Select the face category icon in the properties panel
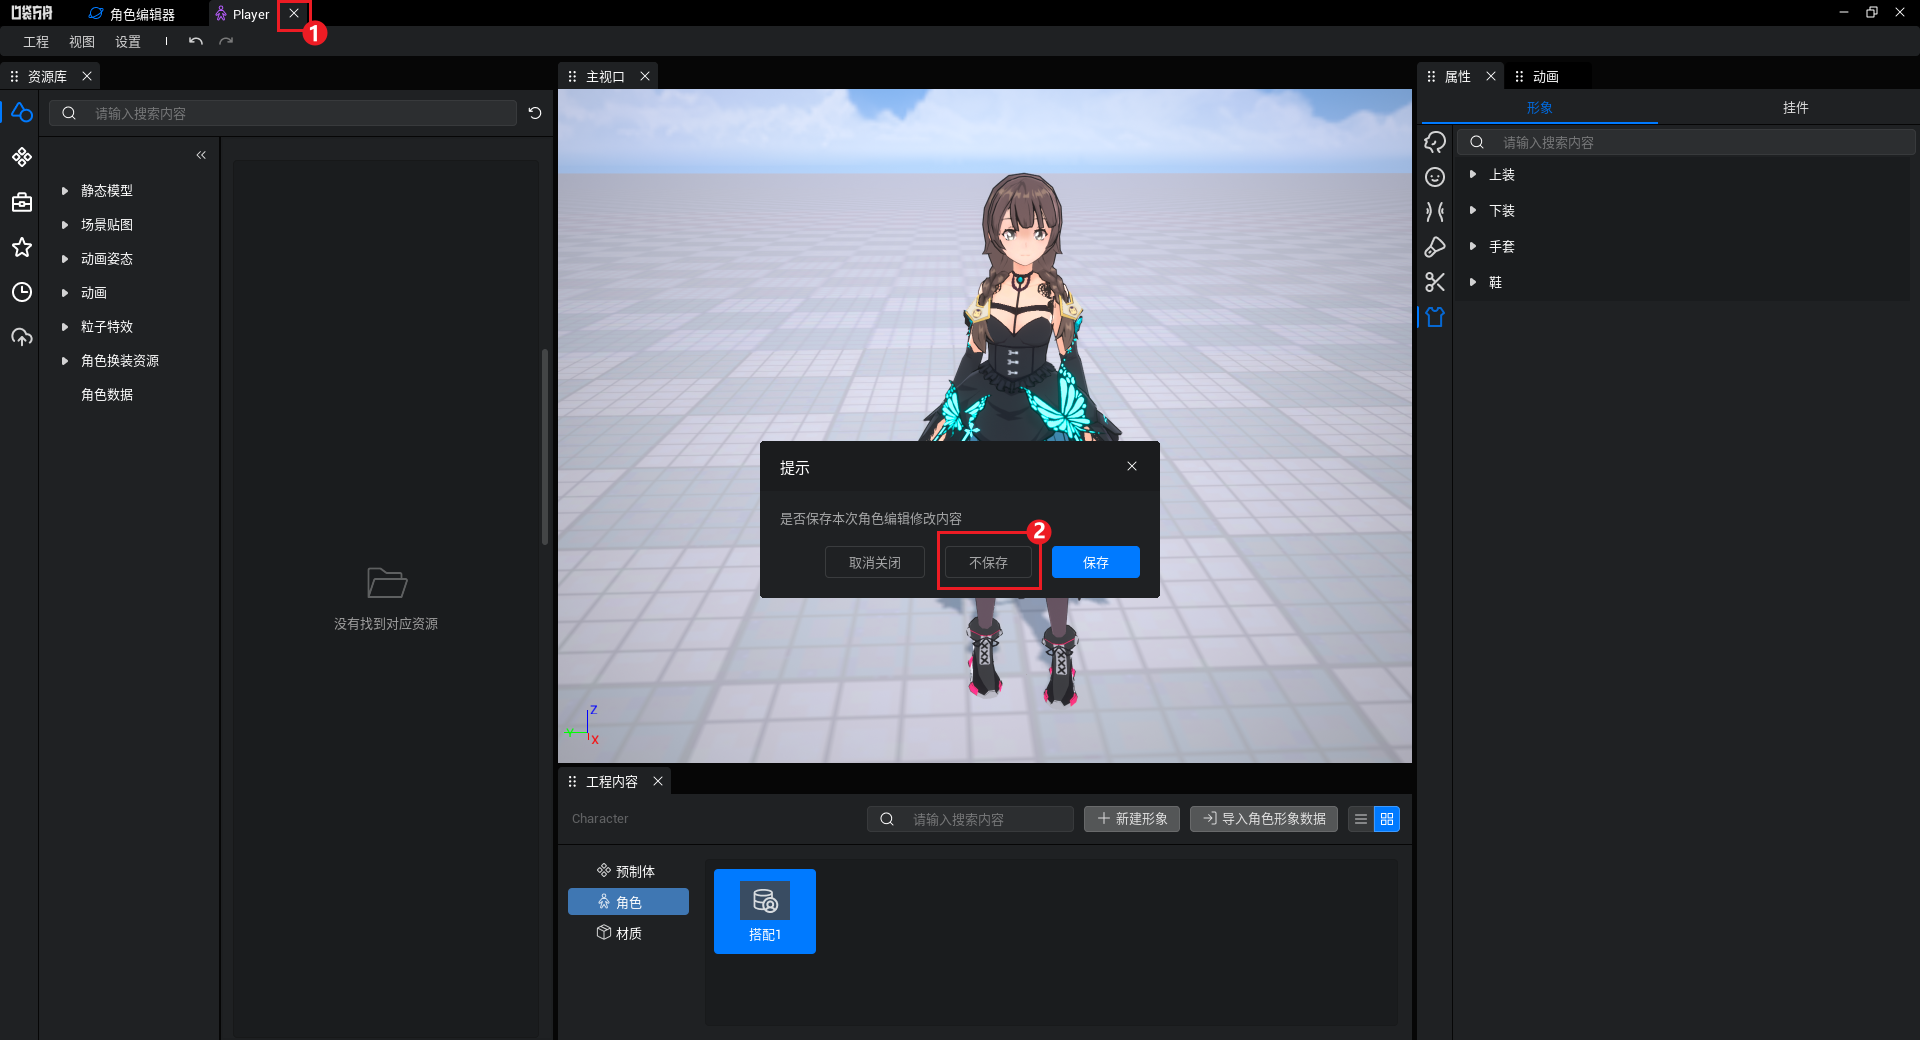 click(x=1435, y=177)
